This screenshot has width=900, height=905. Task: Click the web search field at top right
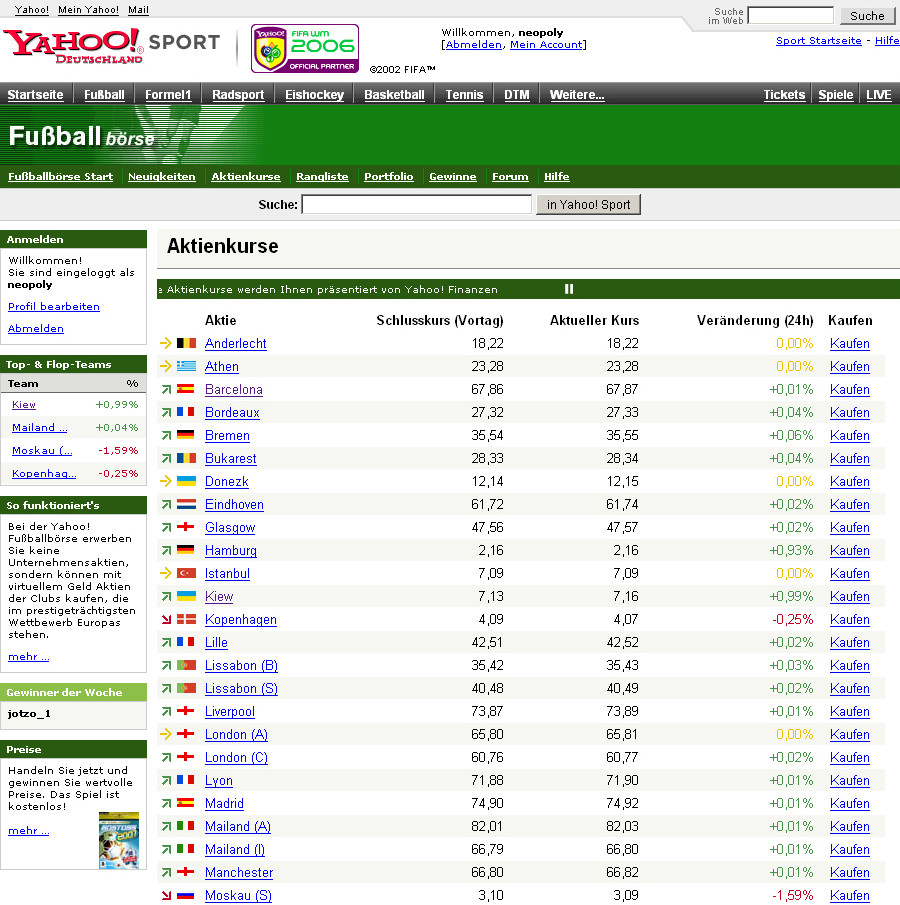pos(790,16)
